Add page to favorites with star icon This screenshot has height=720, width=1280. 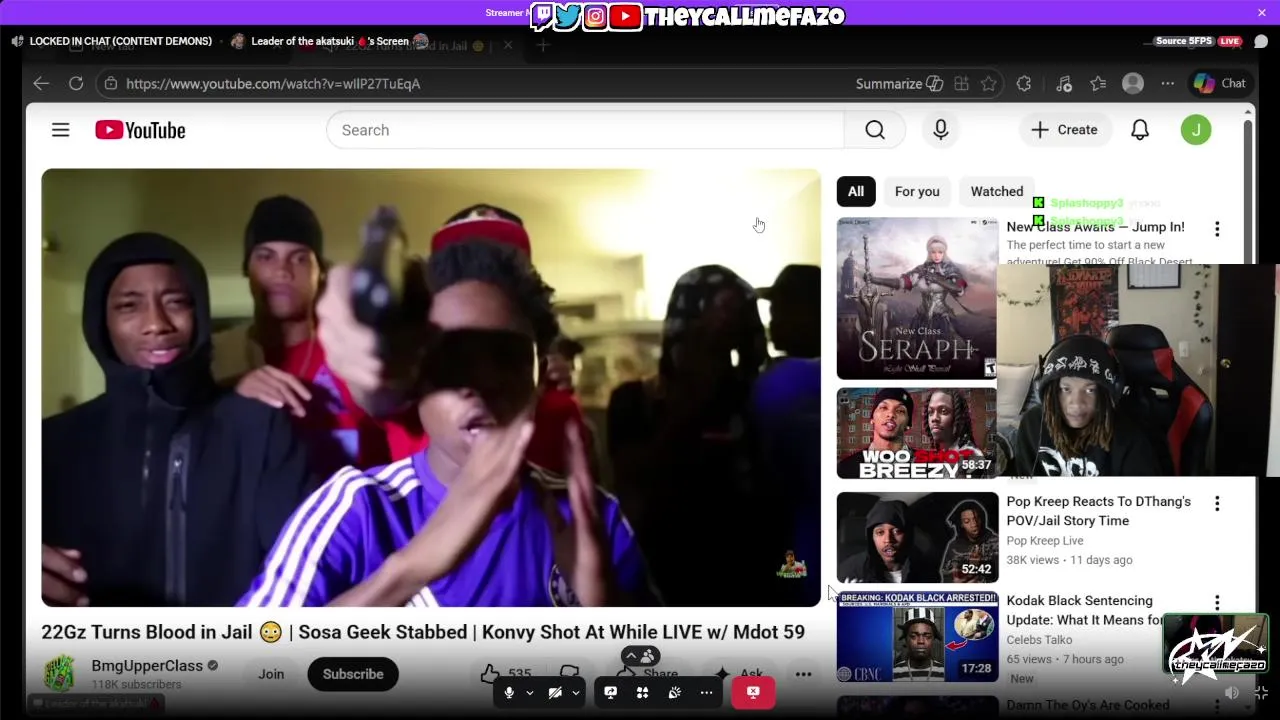(989, 84)
